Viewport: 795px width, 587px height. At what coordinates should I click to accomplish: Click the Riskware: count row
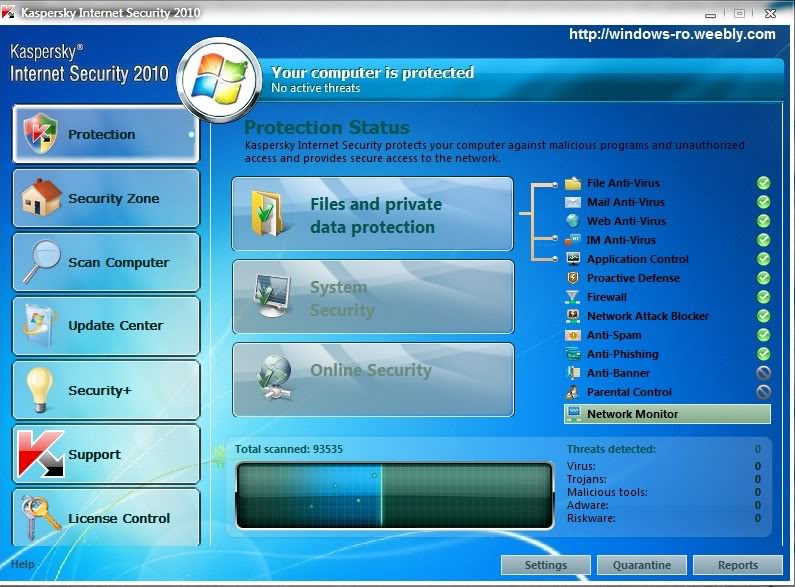(x=664, y=518)
